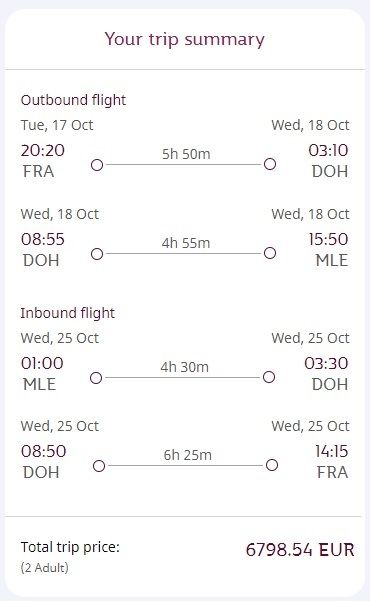Viewport: 370px width, 603px height.
Task: Click the DOH arrival circle at 03:10
Action: 270,164
